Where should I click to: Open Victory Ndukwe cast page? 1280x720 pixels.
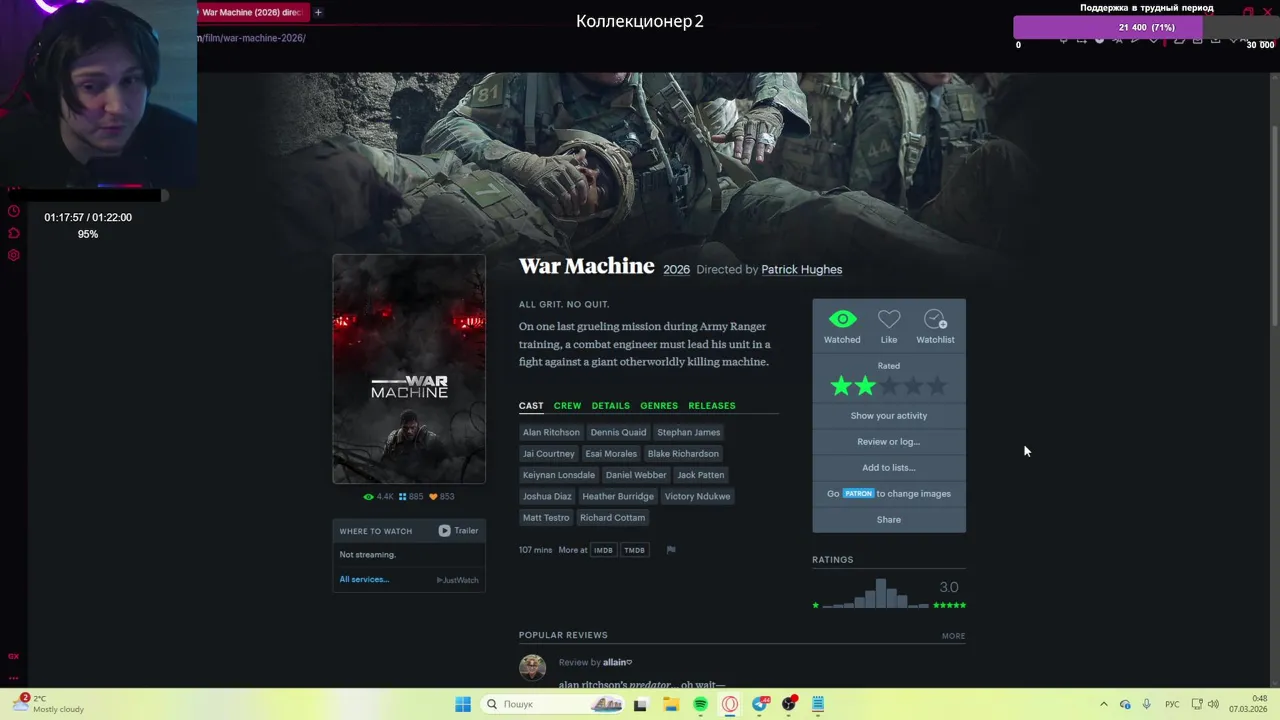[x=697, y=497]
